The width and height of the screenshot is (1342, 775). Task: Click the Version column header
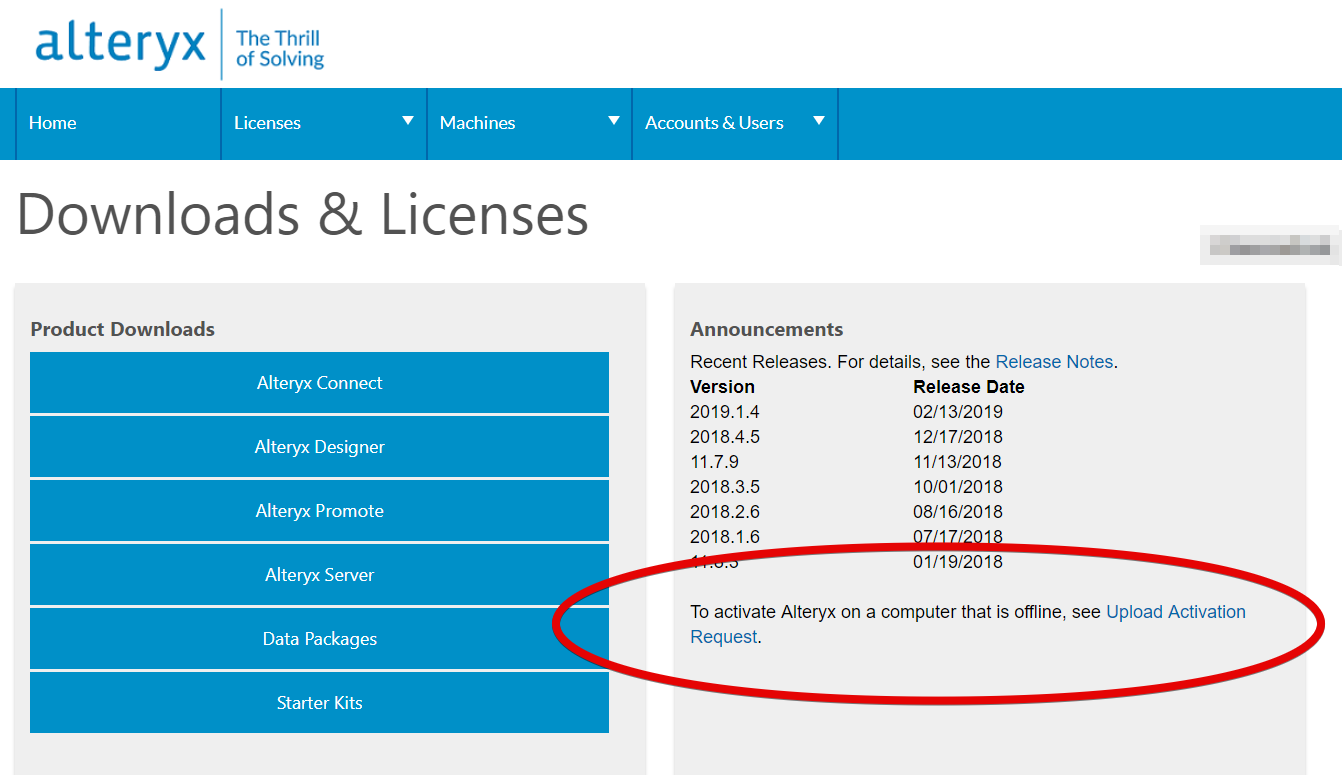[721, 386]
